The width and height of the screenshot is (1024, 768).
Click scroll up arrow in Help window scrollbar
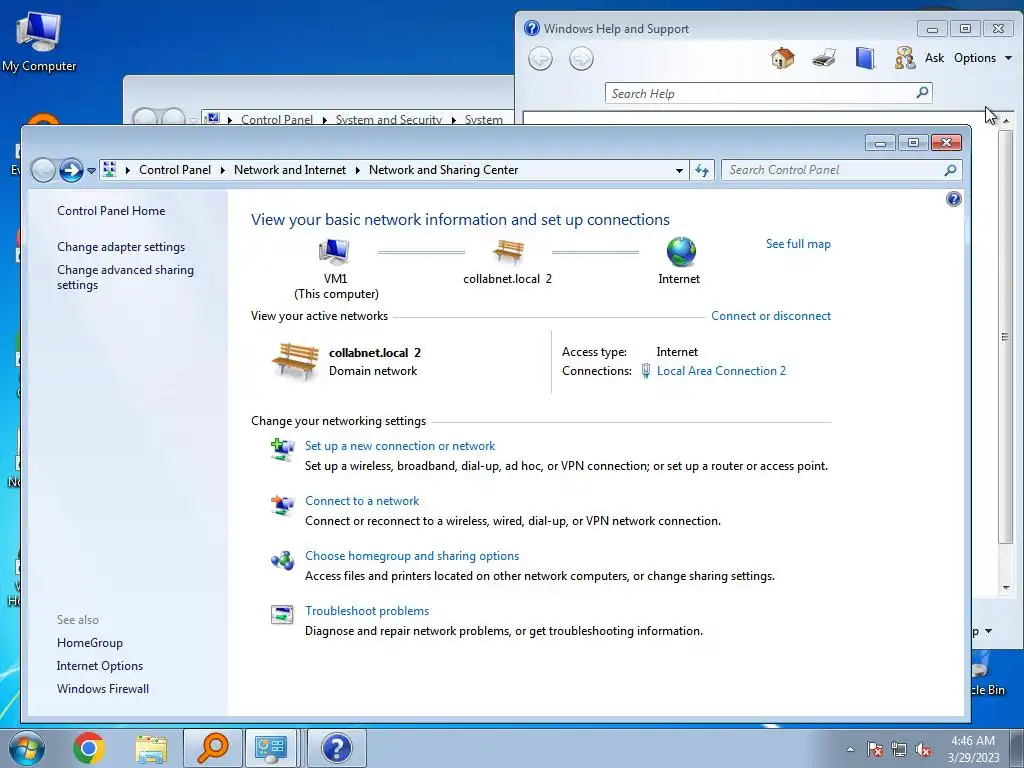coord(1006,120)
